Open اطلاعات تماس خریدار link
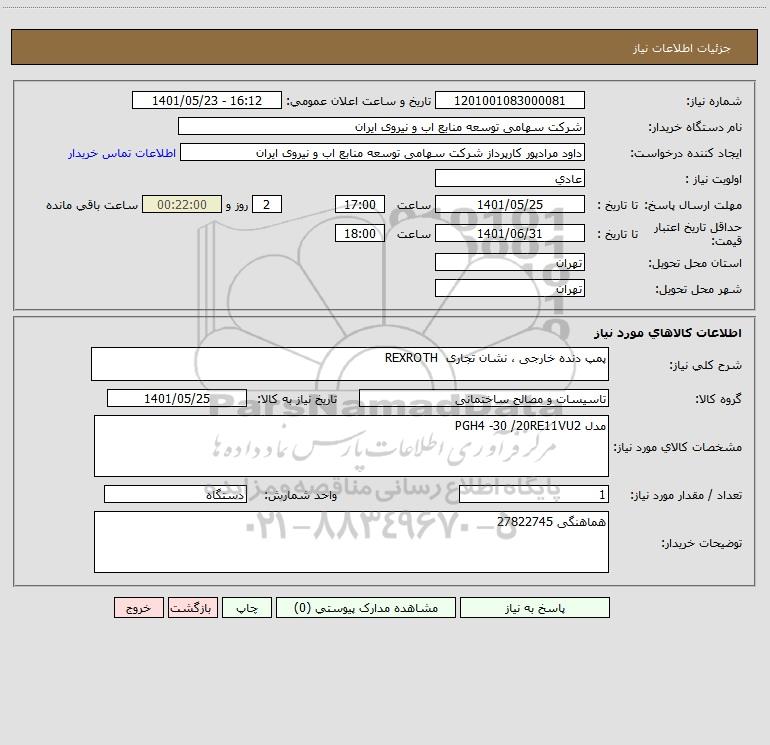The image size is (770, 745). 122,153
